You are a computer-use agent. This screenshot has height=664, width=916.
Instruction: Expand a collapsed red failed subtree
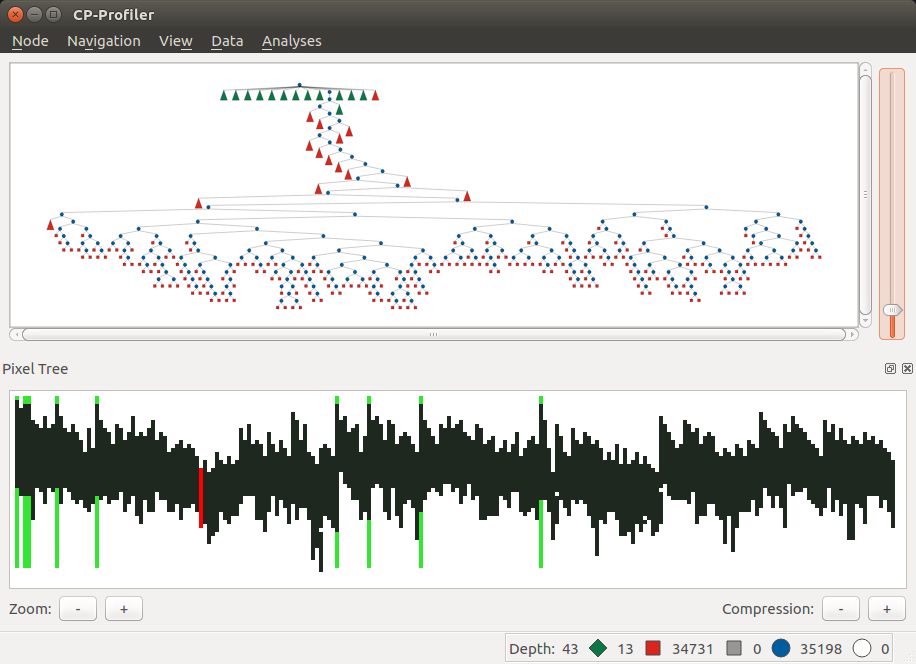[x=375, y=95]
